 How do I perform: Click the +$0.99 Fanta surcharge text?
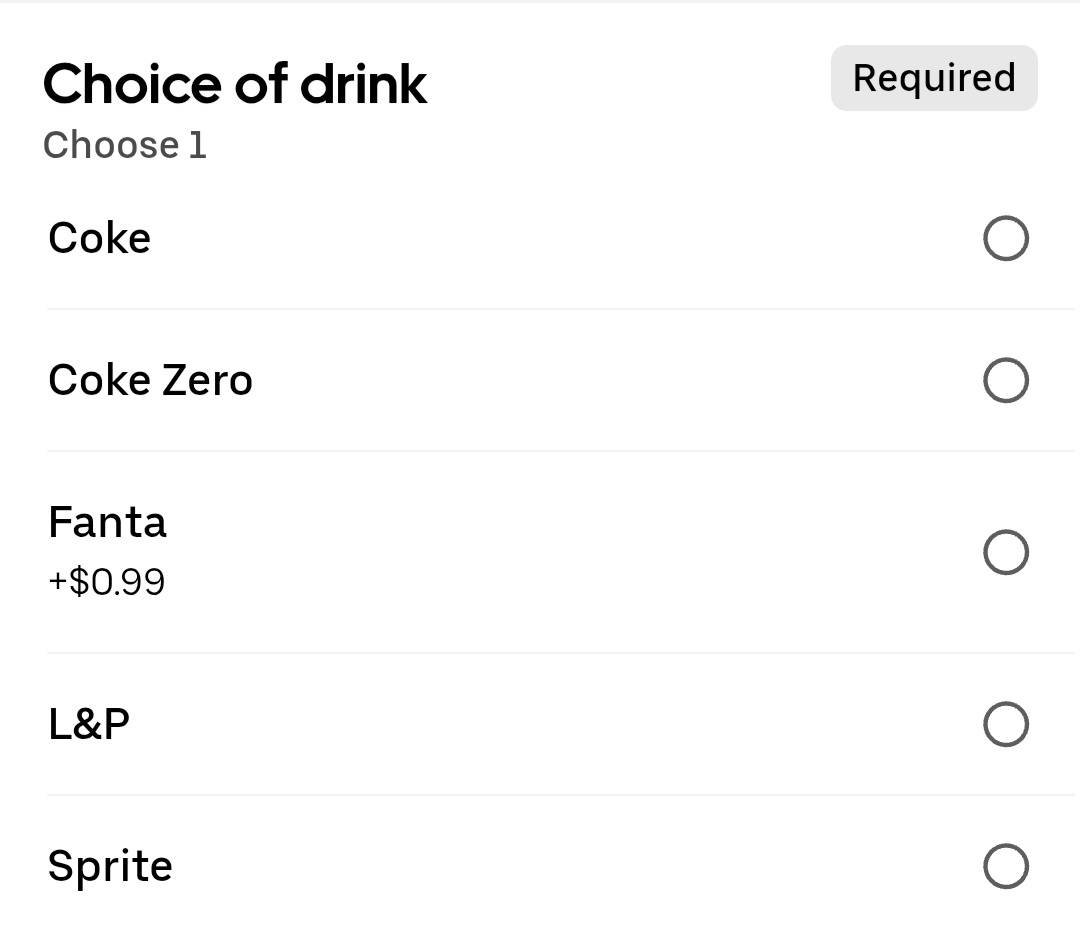coord(107,581)
